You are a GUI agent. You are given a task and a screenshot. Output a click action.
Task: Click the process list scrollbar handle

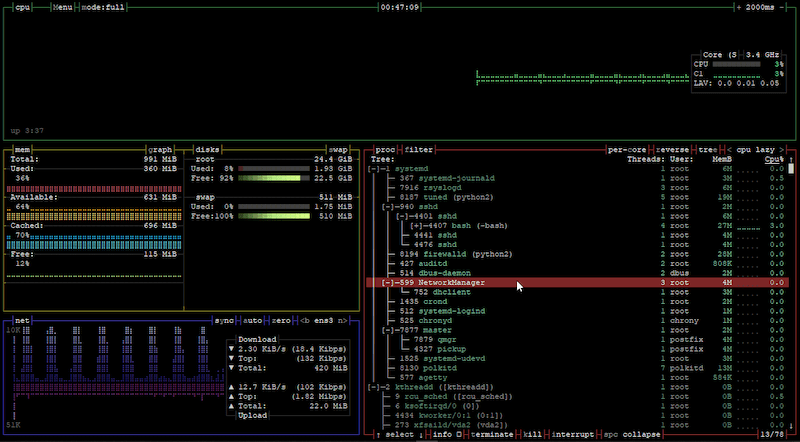point(791,169)
